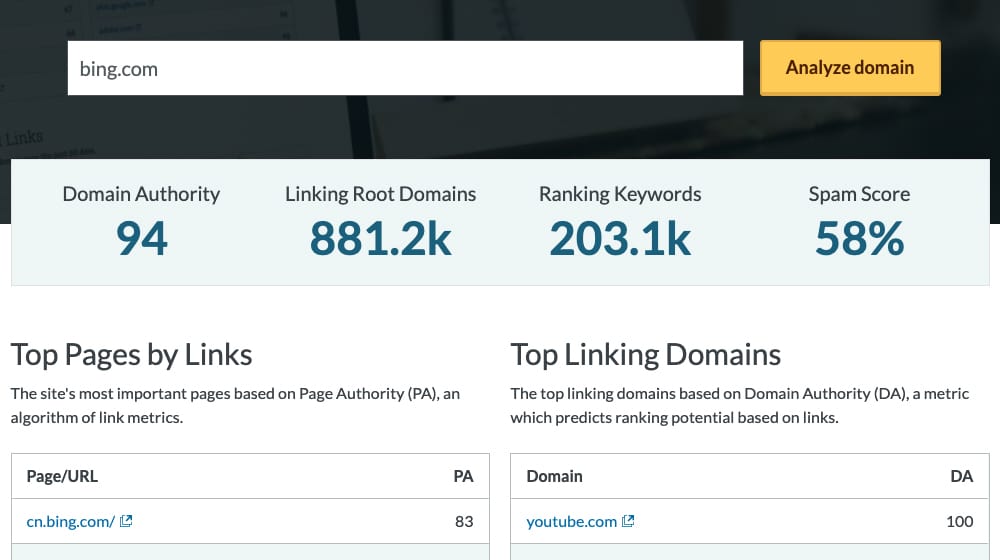This screenshot has height=560, width=1000.
Task: Select the Ranking Keywords value 203.1k
Action: [620, 239]
